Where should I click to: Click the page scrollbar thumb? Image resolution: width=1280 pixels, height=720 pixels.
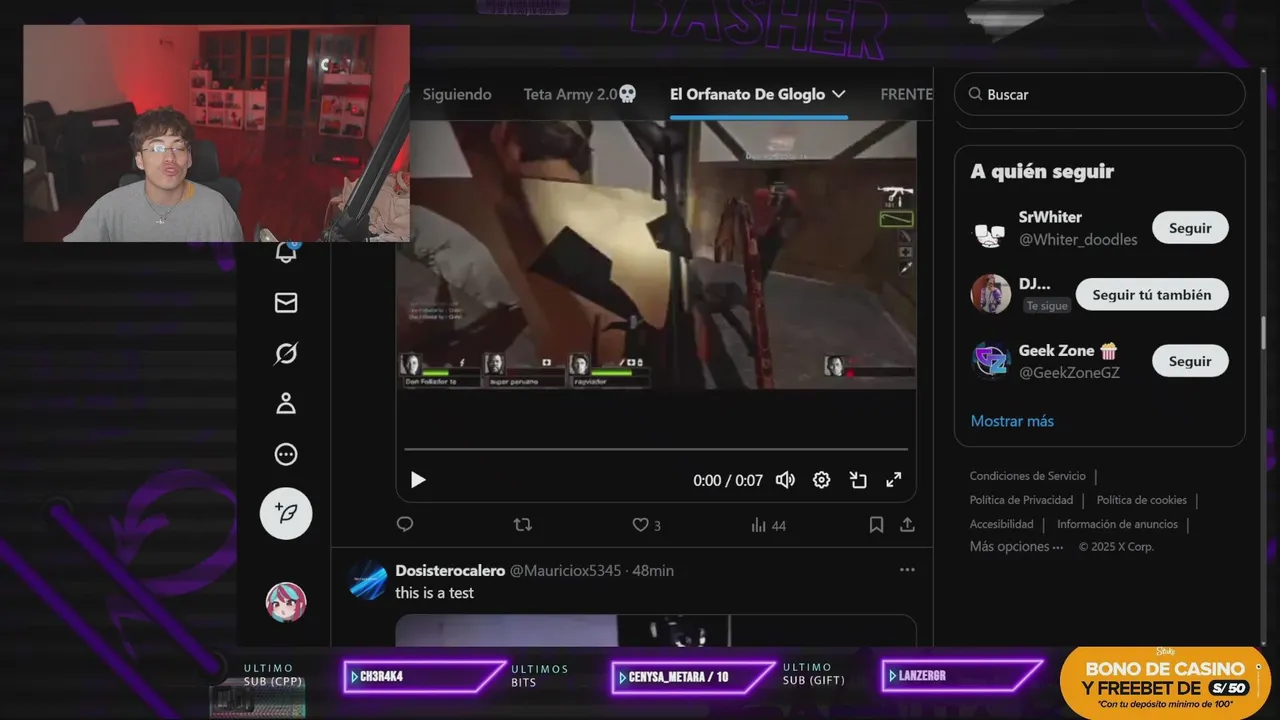pyautogui.click(x=1263, y=333)
